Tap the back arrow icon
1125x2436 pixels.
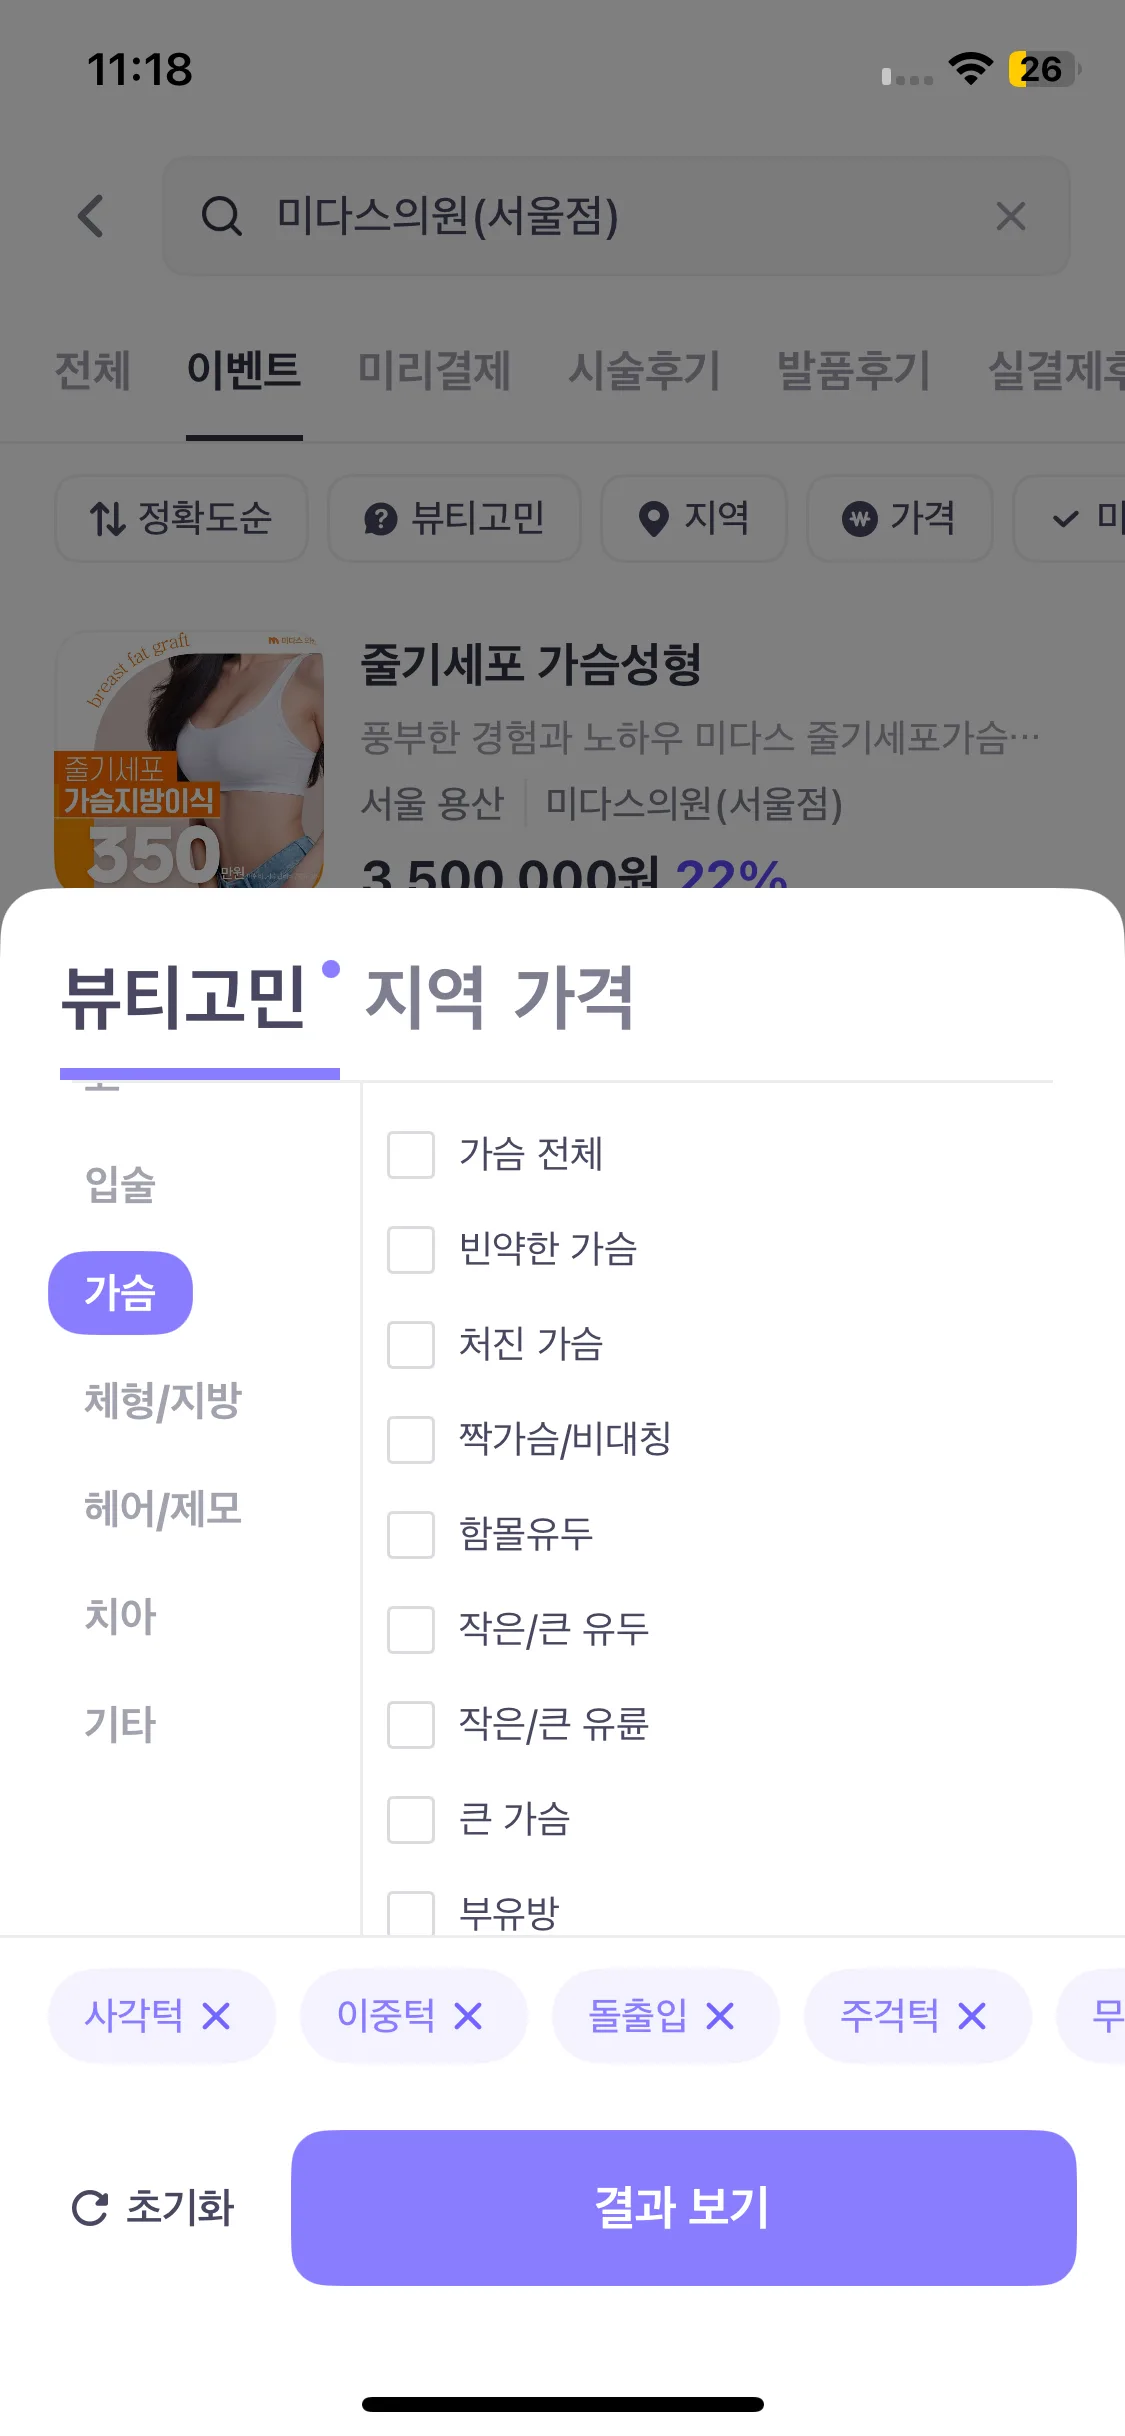click(x=91, y=216)
